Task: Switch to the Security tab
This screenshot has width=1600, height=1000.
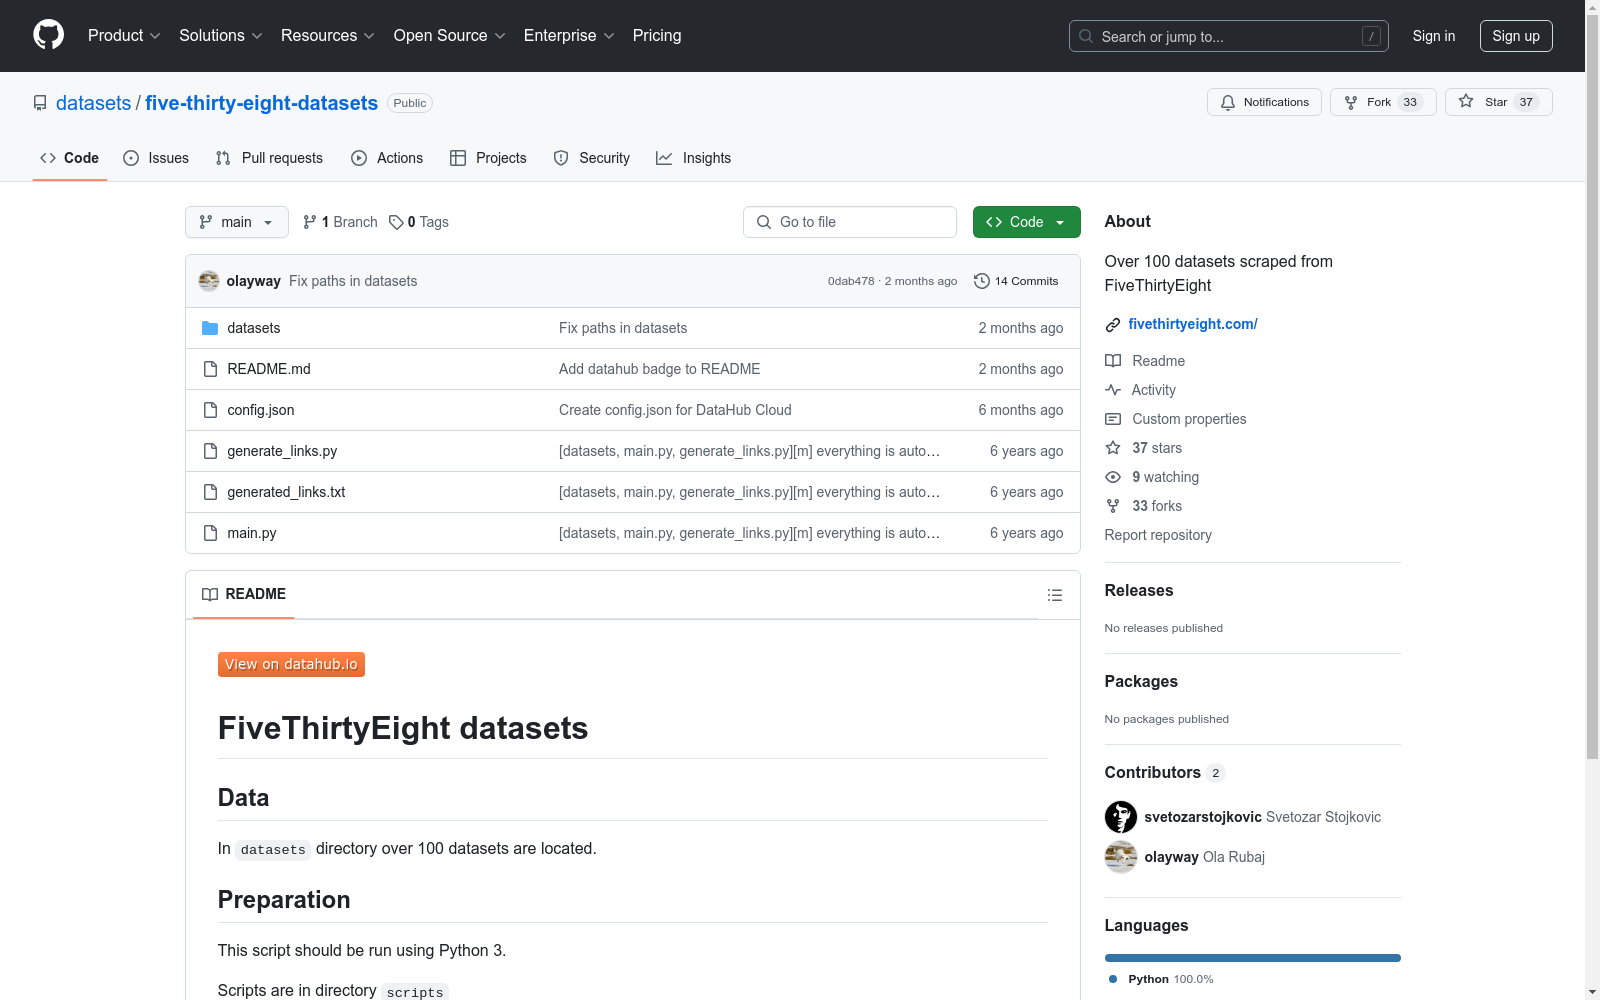Action: (592, 158)
